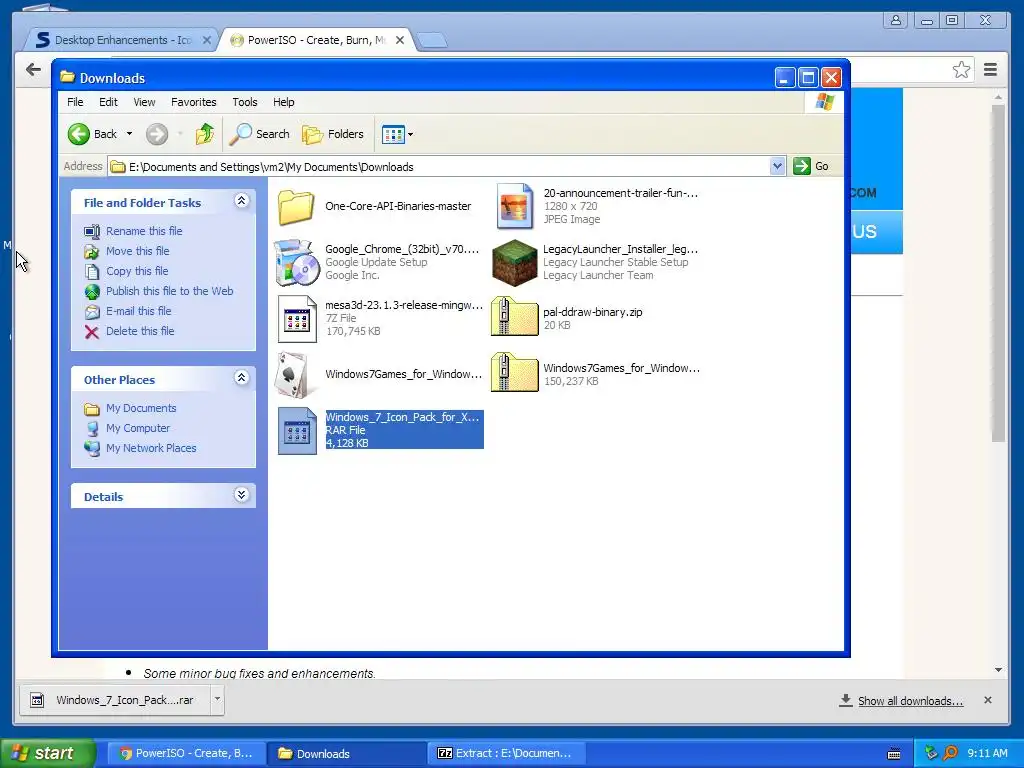Viewport: 1024px width, 768px height.
Task: Open downloaded Windows_7_Icon_Pack rar in download bar
Action: point(114,700)
